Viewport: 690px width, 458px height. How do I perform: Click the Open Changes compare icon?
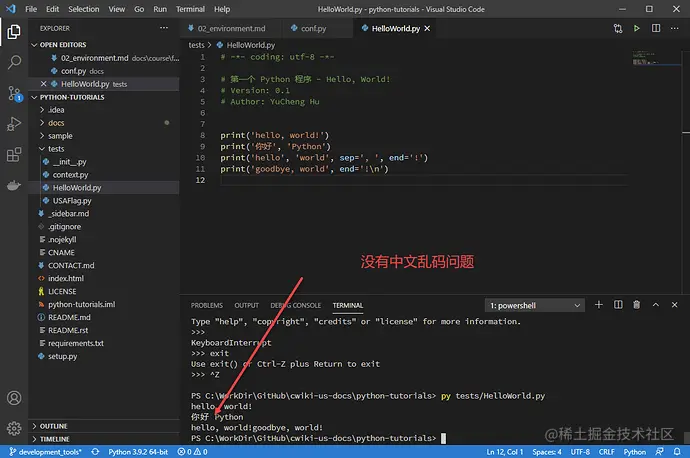click(x=618, y=29)
